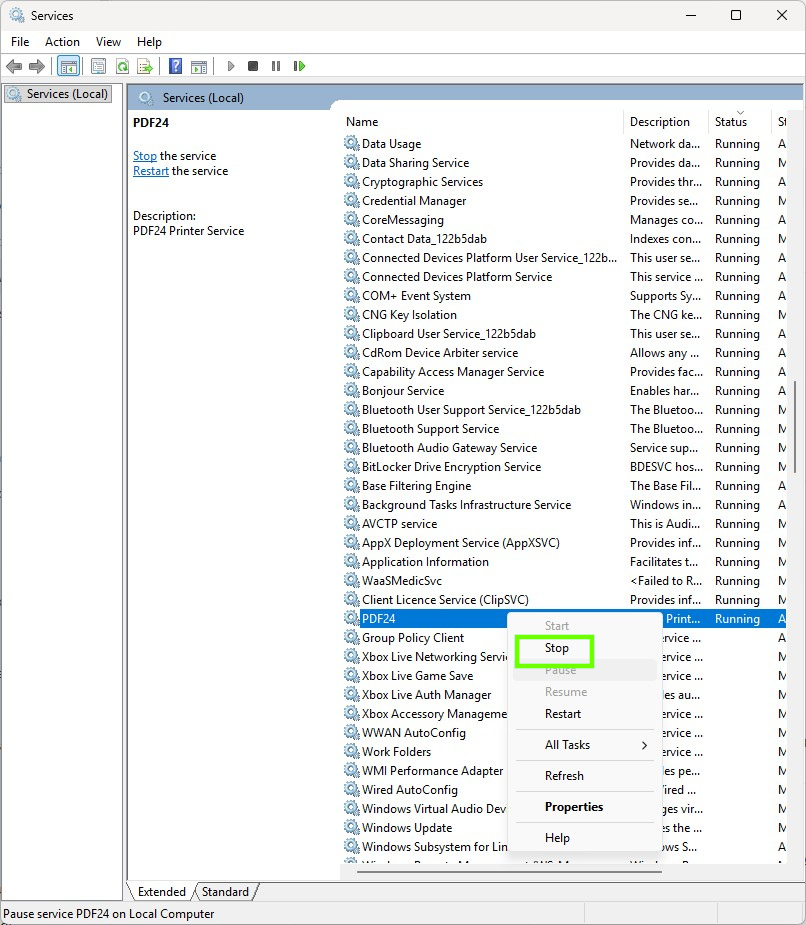Image resolution: width=806 pixels, height=925 pixels.
Task: Click the Show/Hide Console Tree toolbar icon
Action: 69,67
